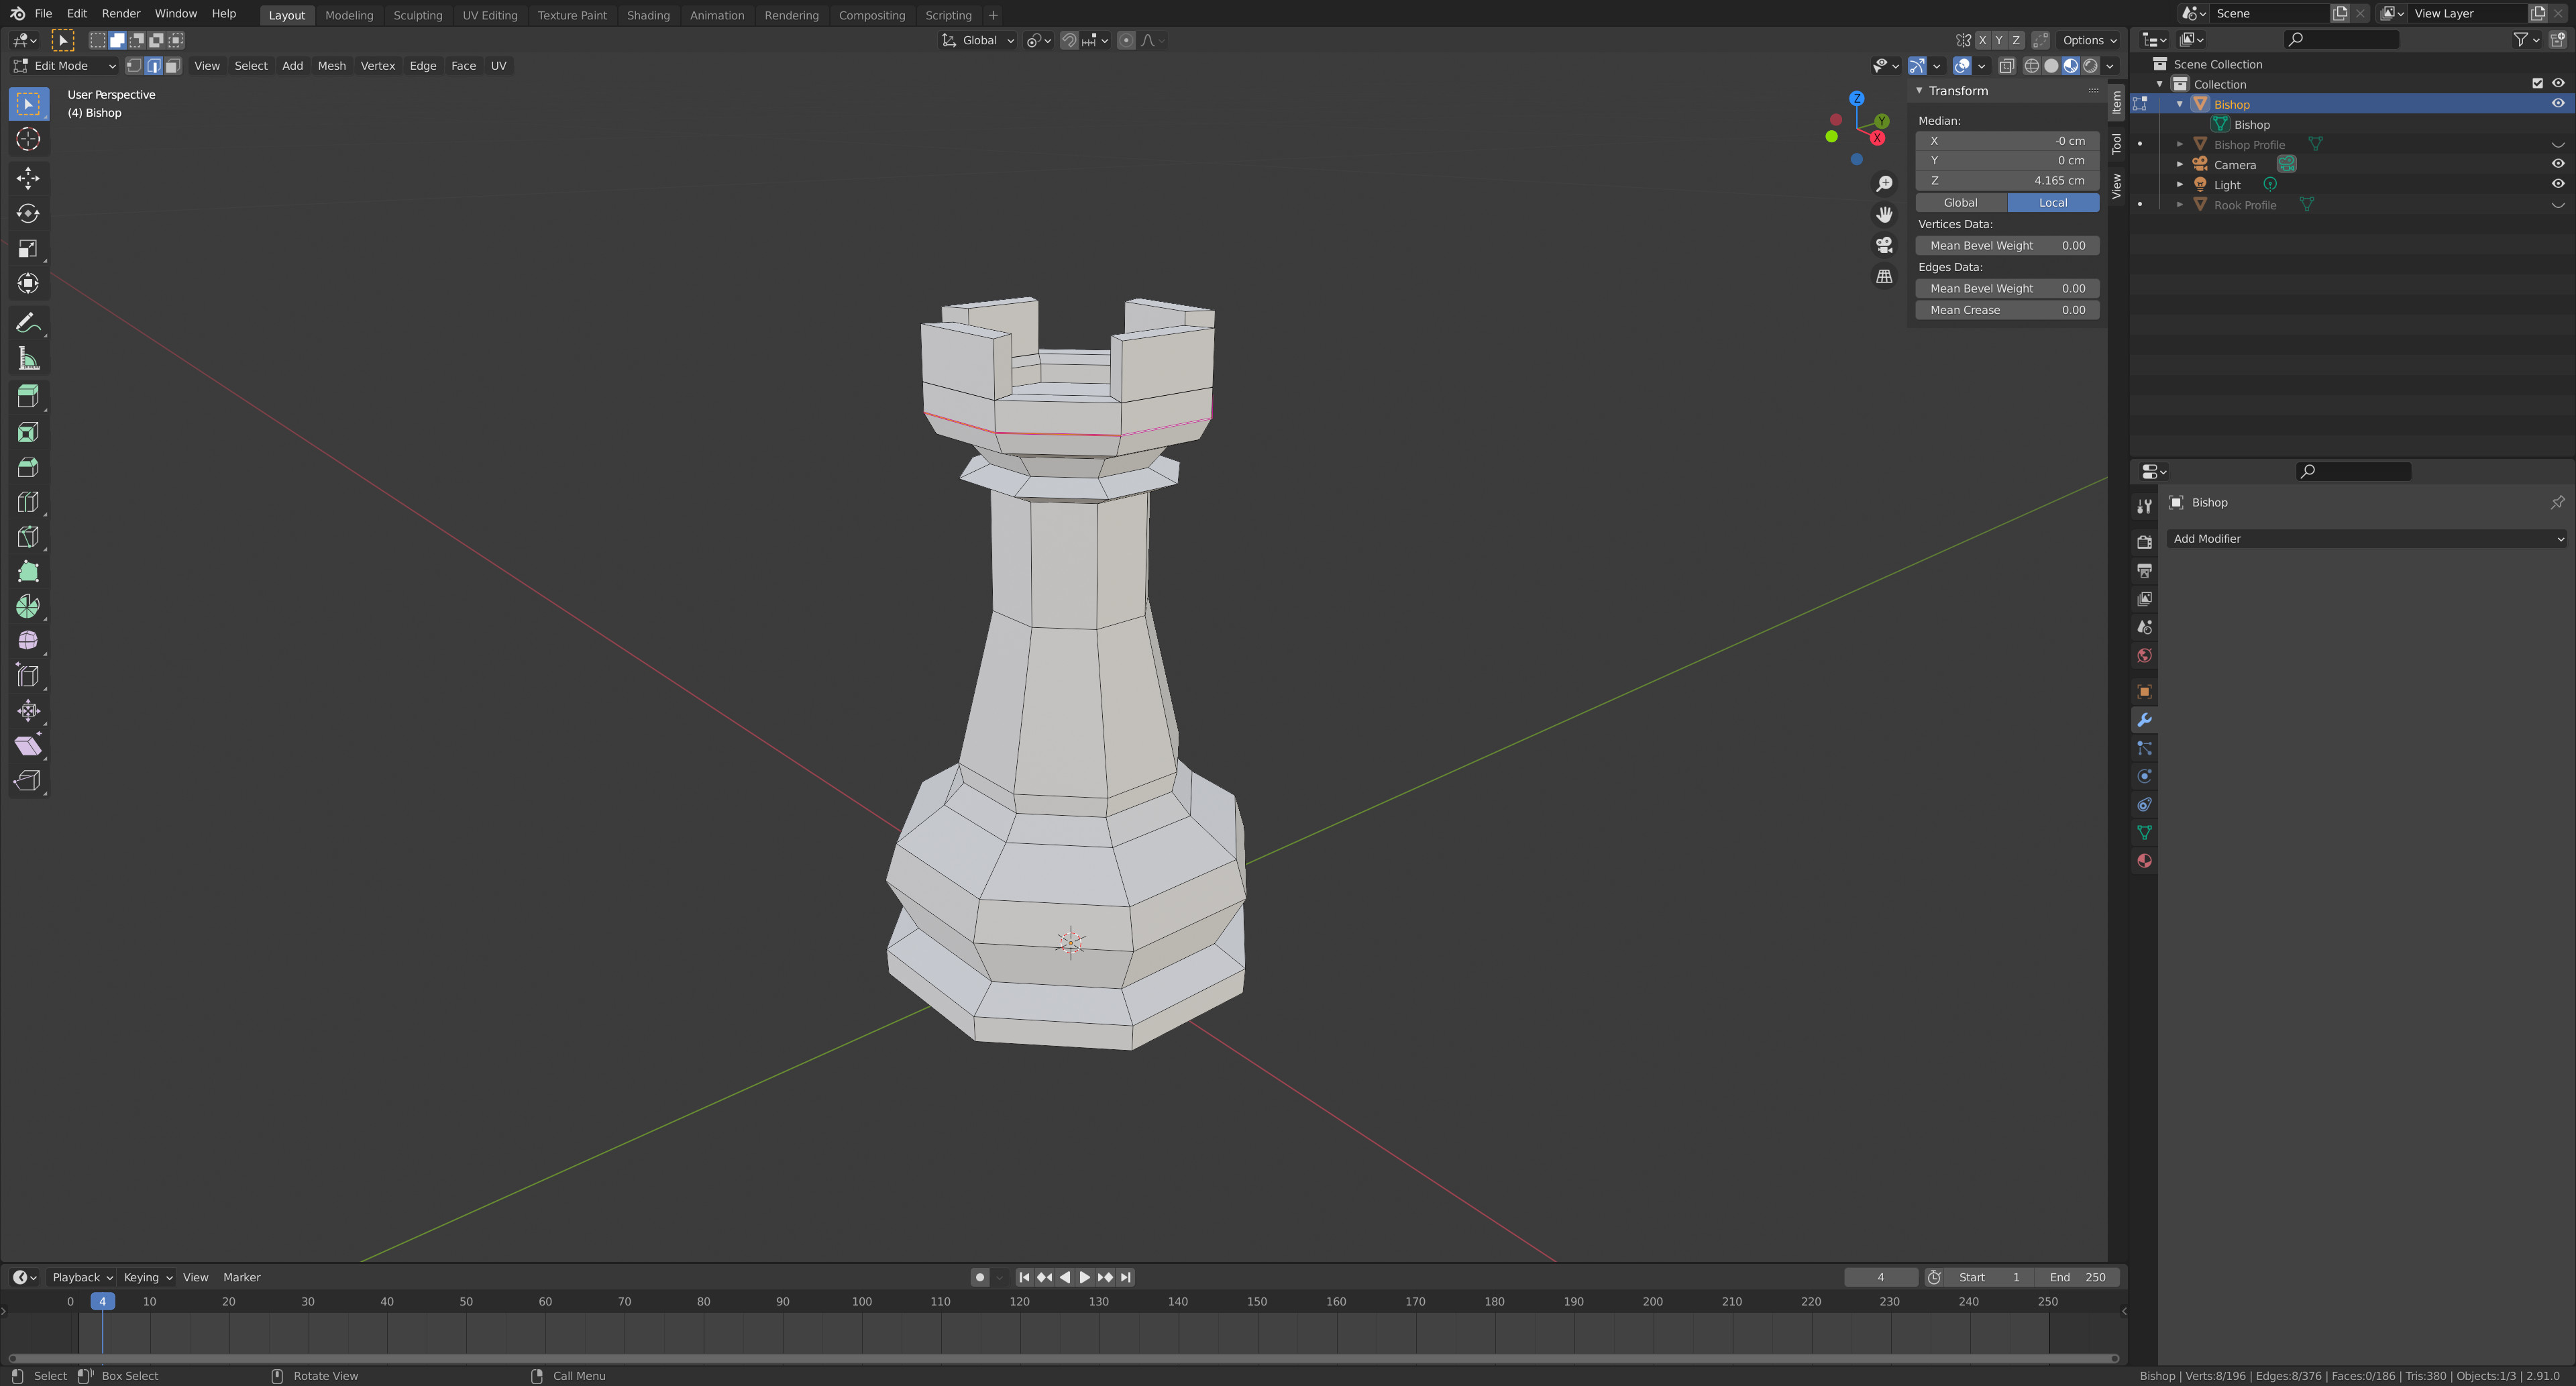The width and height of the screenshot is (2576, 1386).
Task: Click frame 100 on the timeline
Action: tap(862, 1302)
